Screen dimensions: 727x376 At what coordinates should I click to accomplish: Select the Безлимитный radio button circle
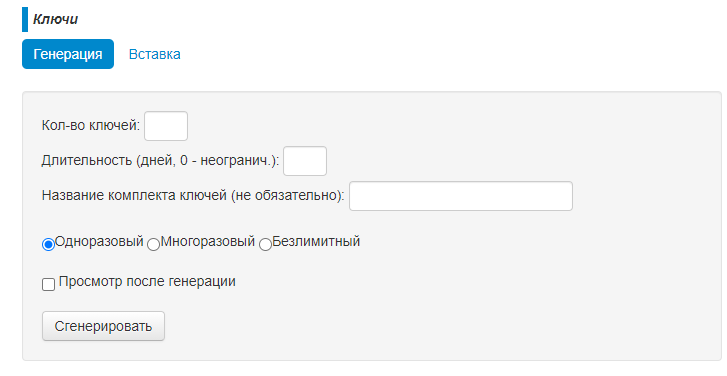(x=265, y=244)
